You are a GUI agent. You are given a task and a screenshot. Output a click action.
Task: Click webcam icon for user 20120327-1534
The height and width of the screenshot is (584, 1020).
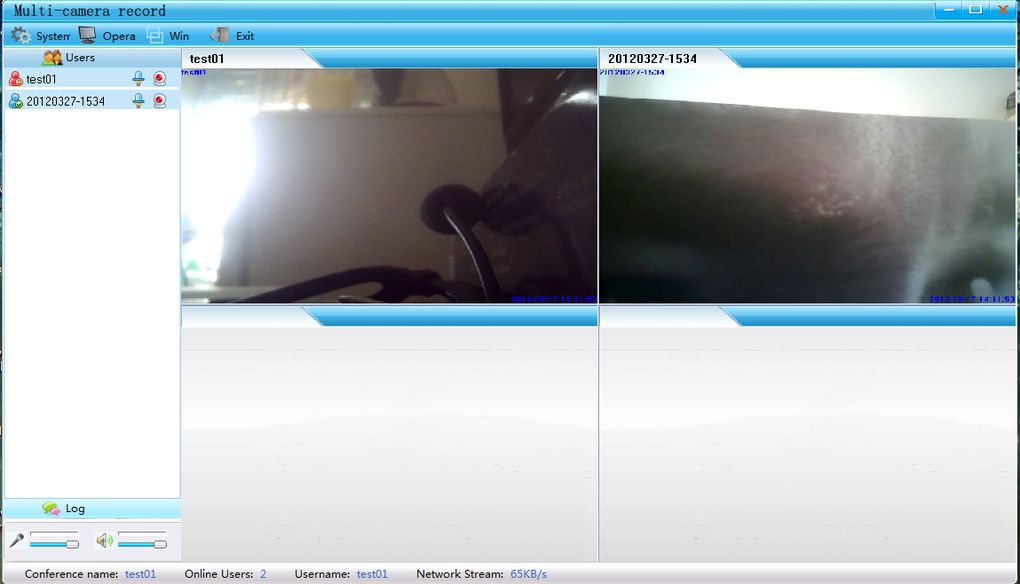(x=159, y=101)
